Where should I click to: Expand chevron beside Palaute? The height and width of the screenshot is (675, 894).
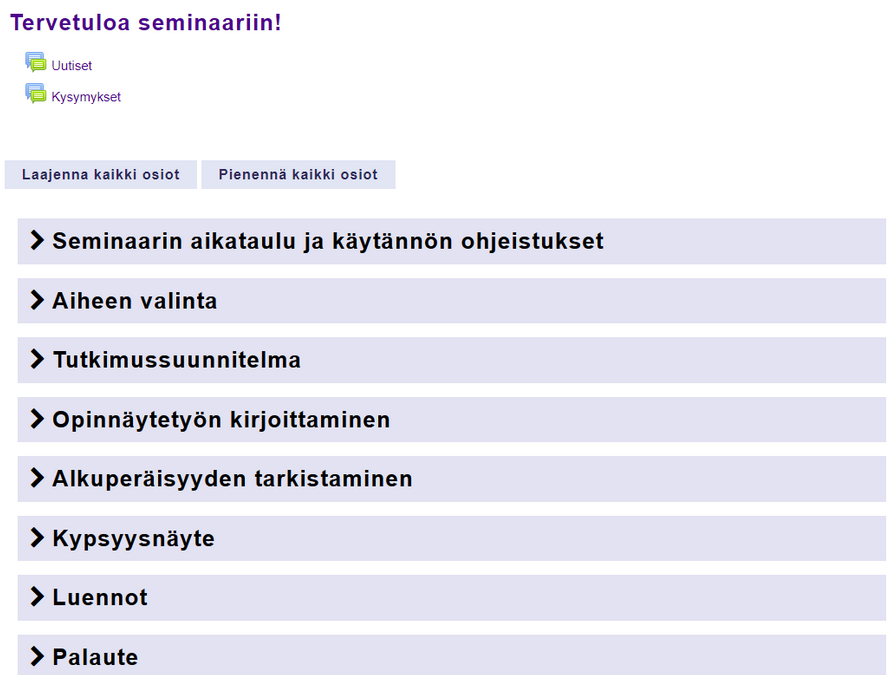click(38, 657)
